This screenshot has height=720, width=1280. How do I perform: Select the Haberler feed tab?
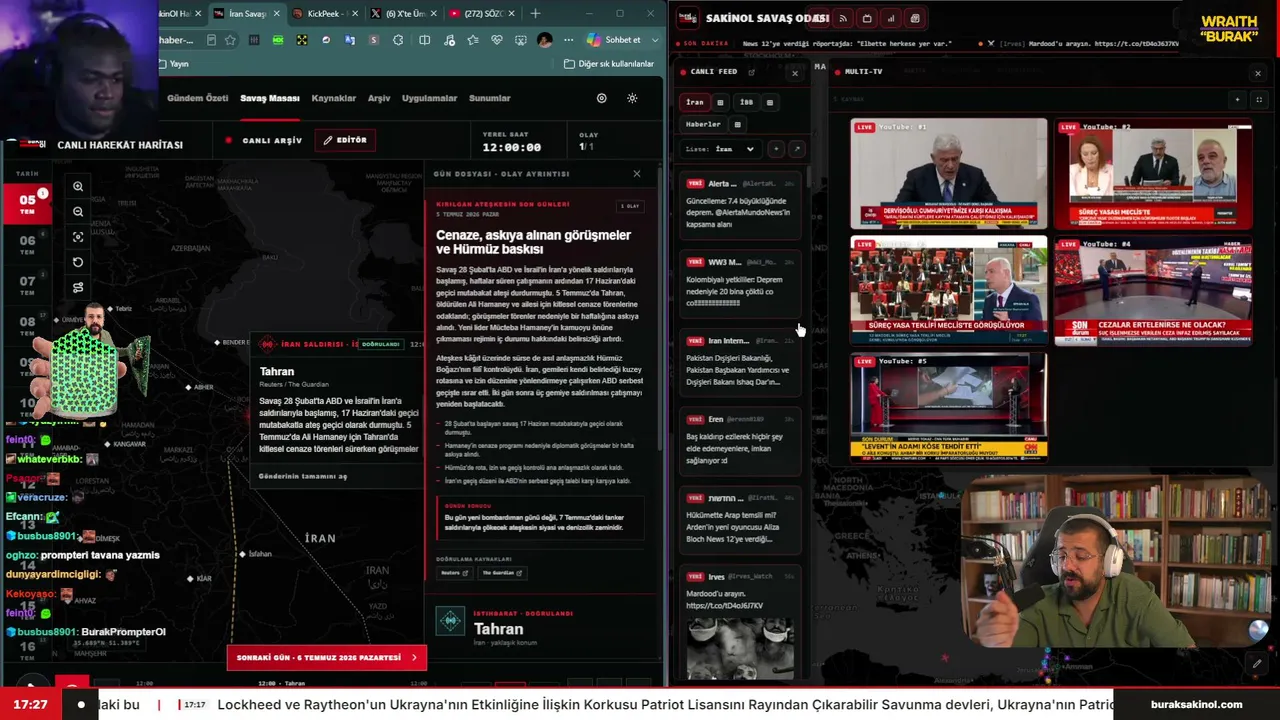703,124
